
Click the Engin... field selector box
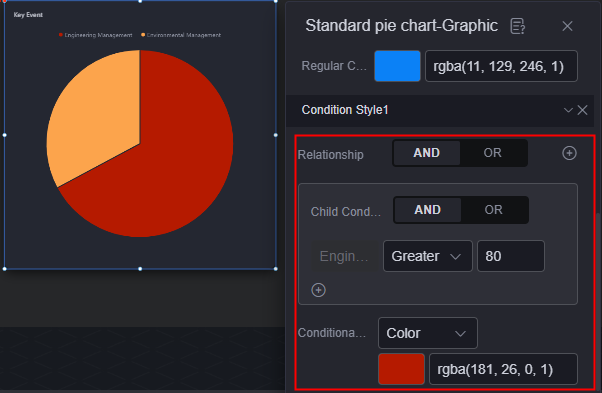[344, 256]
